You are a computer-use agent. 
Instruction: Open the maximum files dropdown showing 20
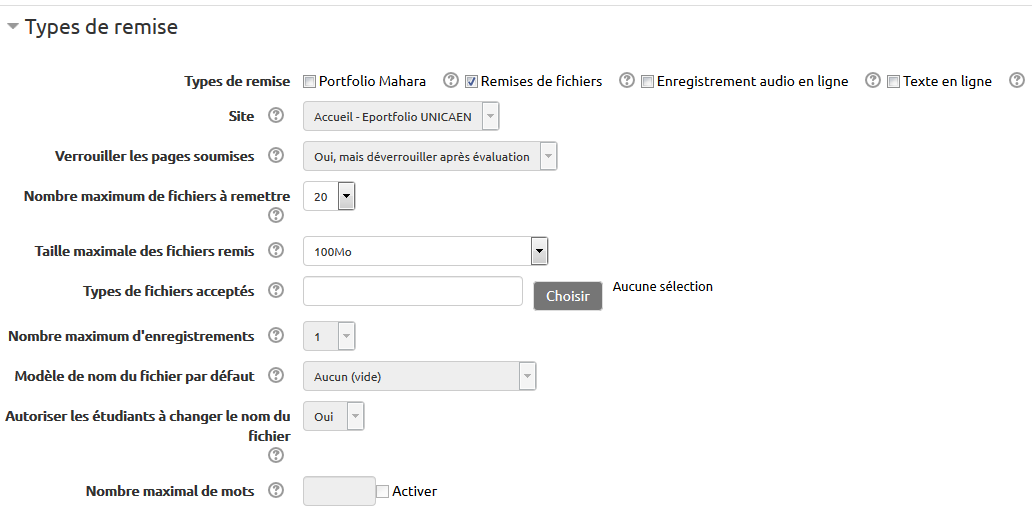(329, 196)
